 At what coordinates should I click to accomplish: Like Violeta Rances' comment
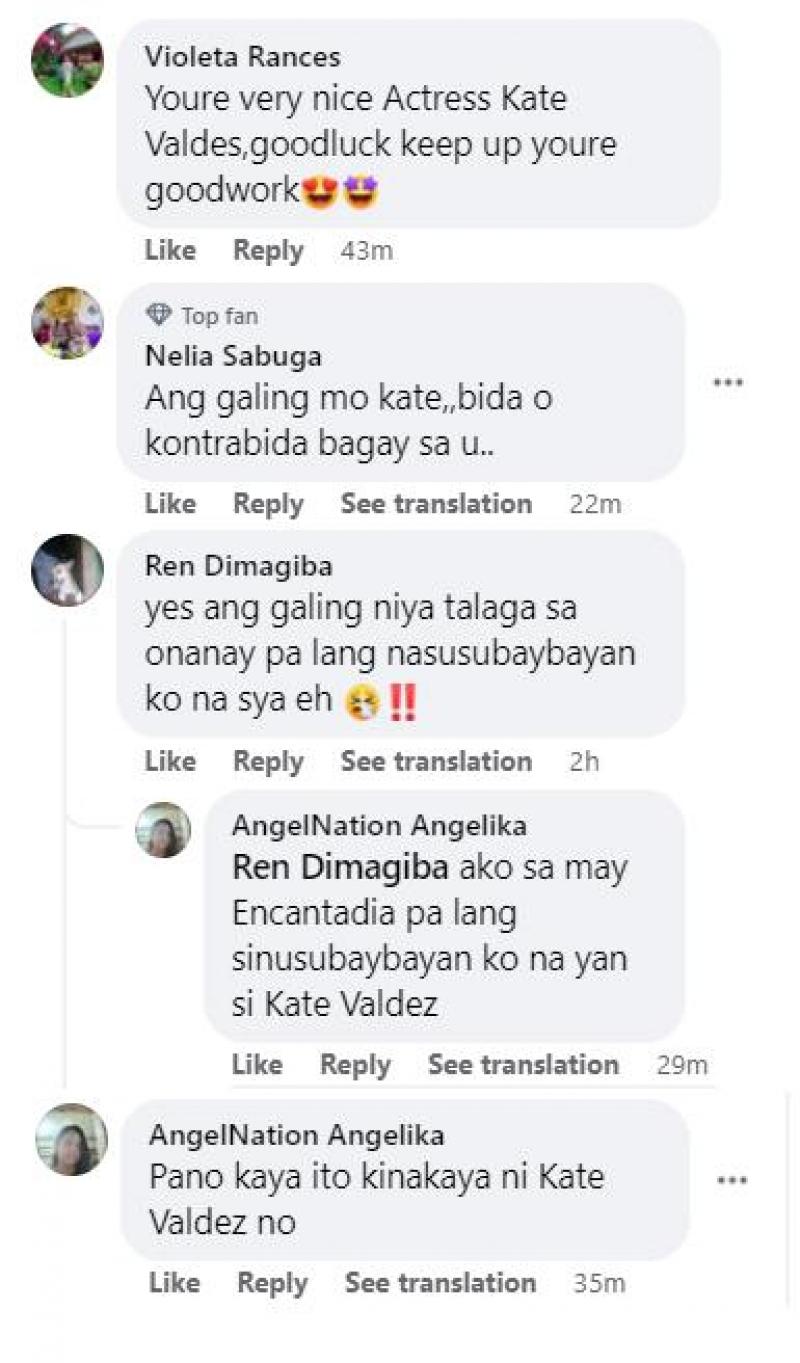(x=169, y=251)
